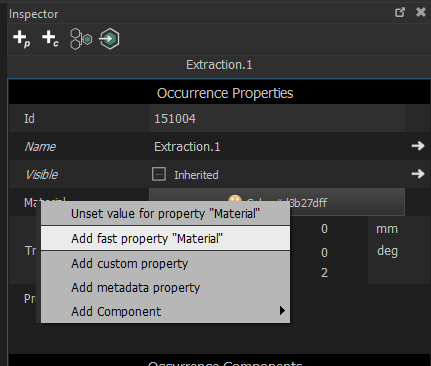Click the green import arrow hexagon icon

109,39
